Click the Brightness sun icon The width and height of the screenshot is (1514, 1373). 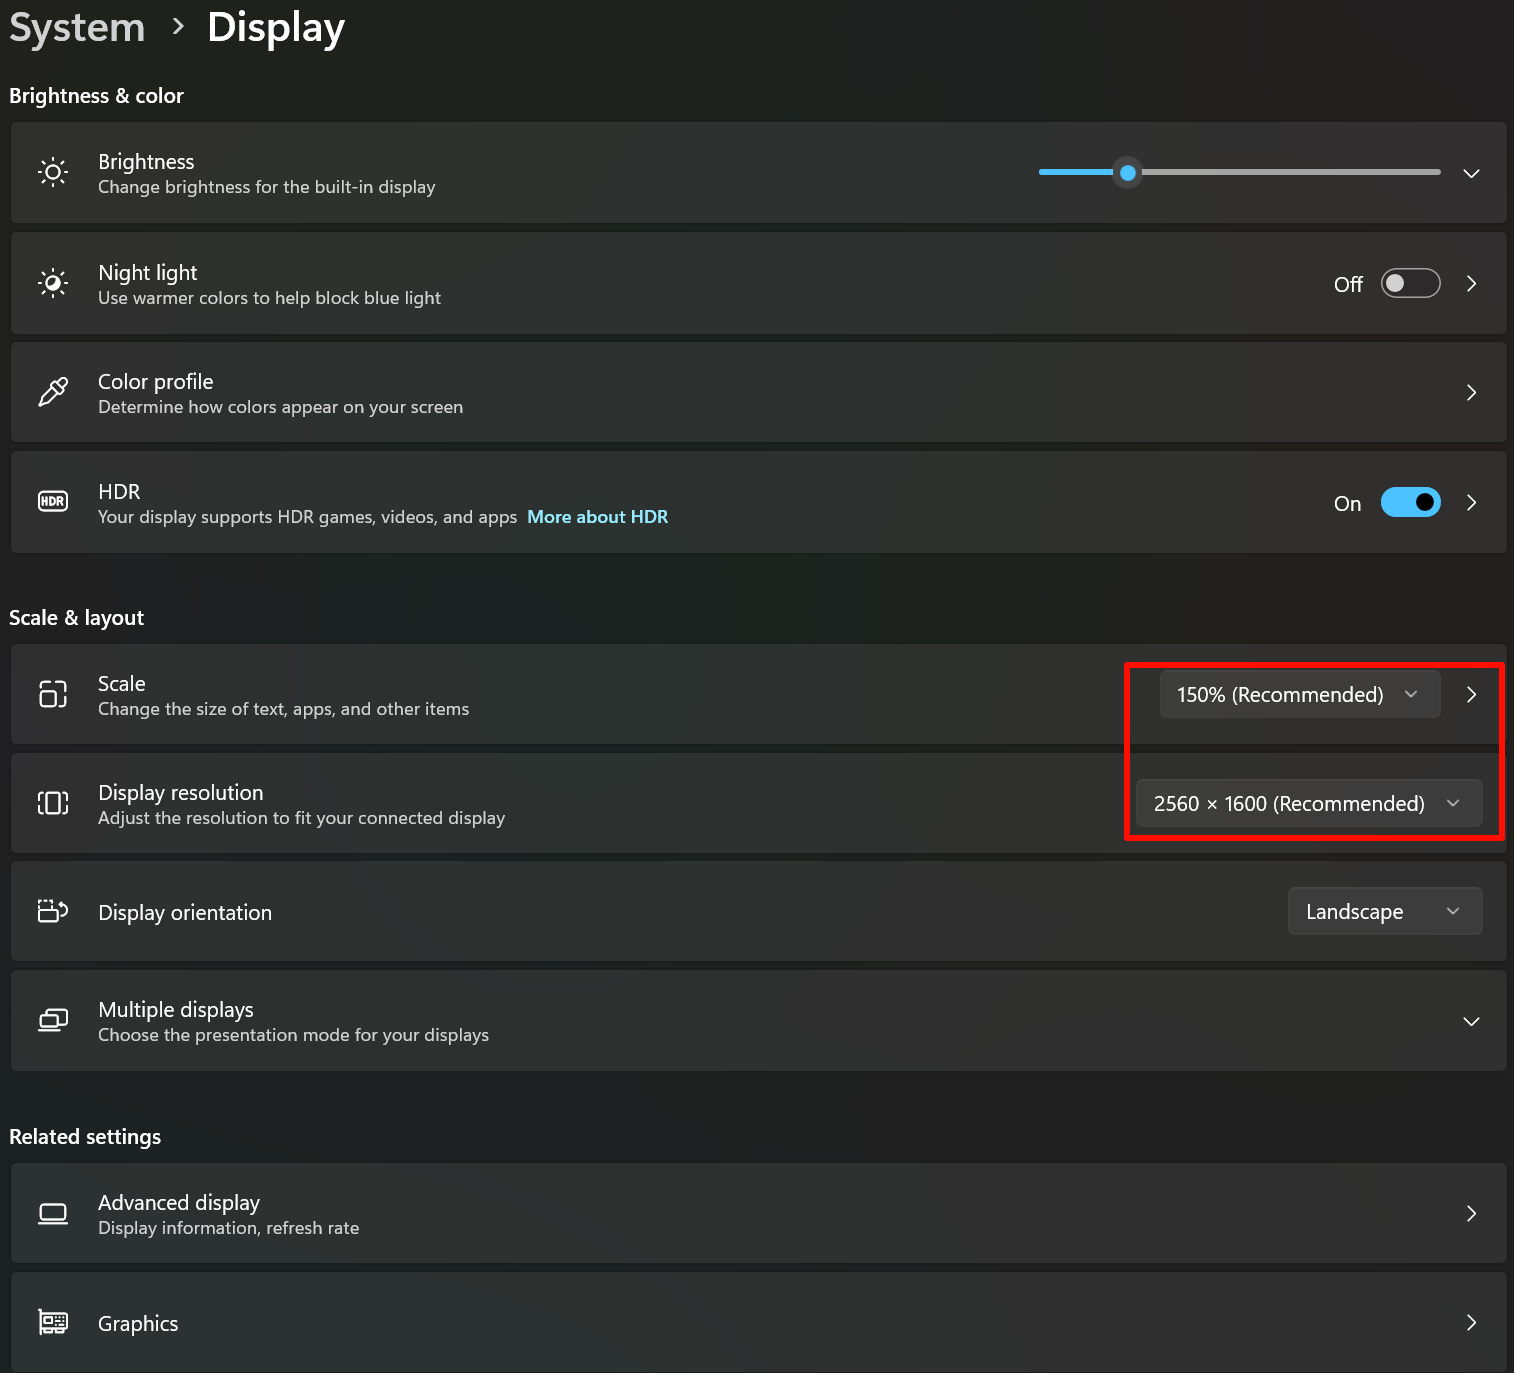[x=53, y=173]
